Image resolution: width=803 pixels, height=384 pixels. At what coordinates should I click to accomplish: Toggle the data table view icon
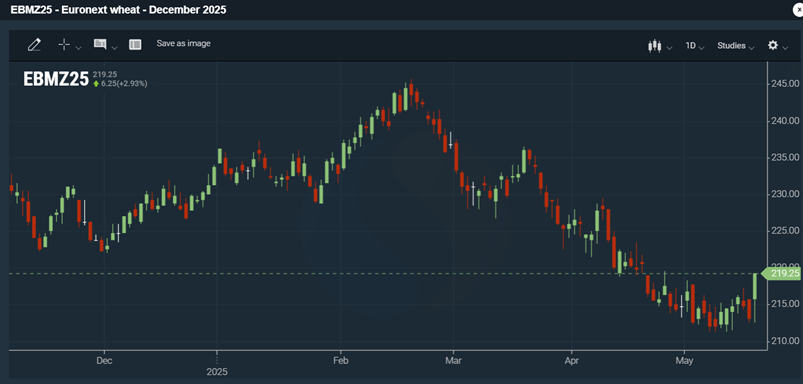click(x=135, y=45)
